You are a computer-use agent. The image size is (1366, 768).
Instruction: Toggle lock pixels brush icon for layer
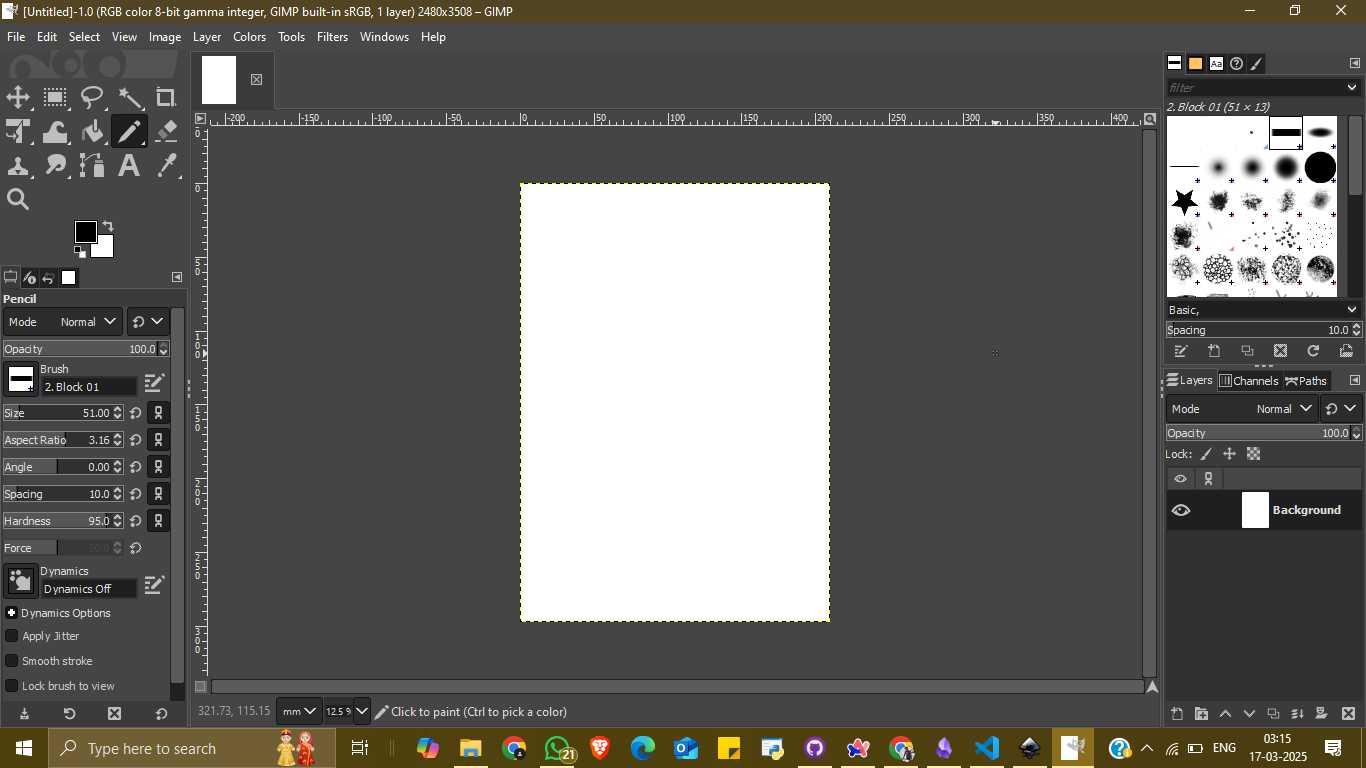point(1206,454)
